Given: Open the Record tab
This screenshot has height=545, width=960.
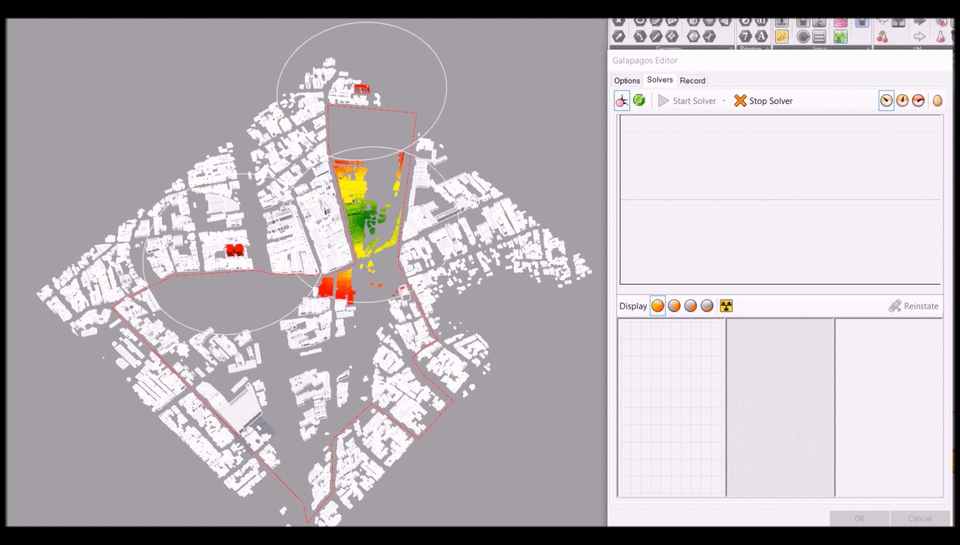Looking at the screenshot, I should coord(692,80).
